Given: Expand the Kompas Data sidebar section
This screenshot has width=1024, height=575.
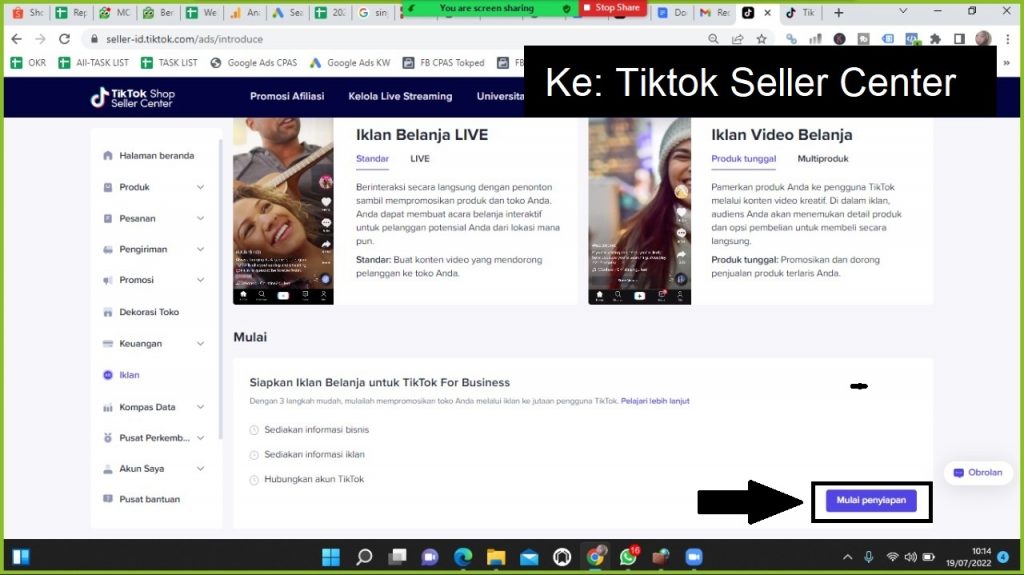Looking at the screenshot, I should [155, 407].
